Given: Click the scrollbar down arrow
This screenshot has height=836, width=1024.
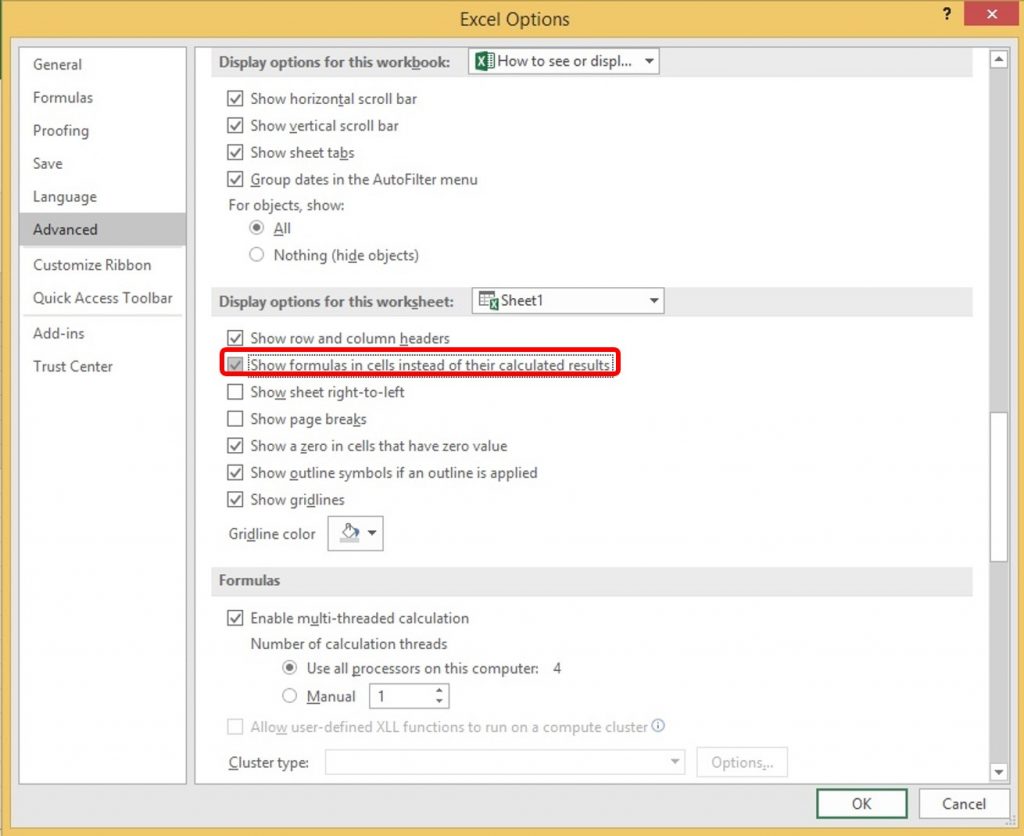Looking at the screenshot, I should [999, 771].
